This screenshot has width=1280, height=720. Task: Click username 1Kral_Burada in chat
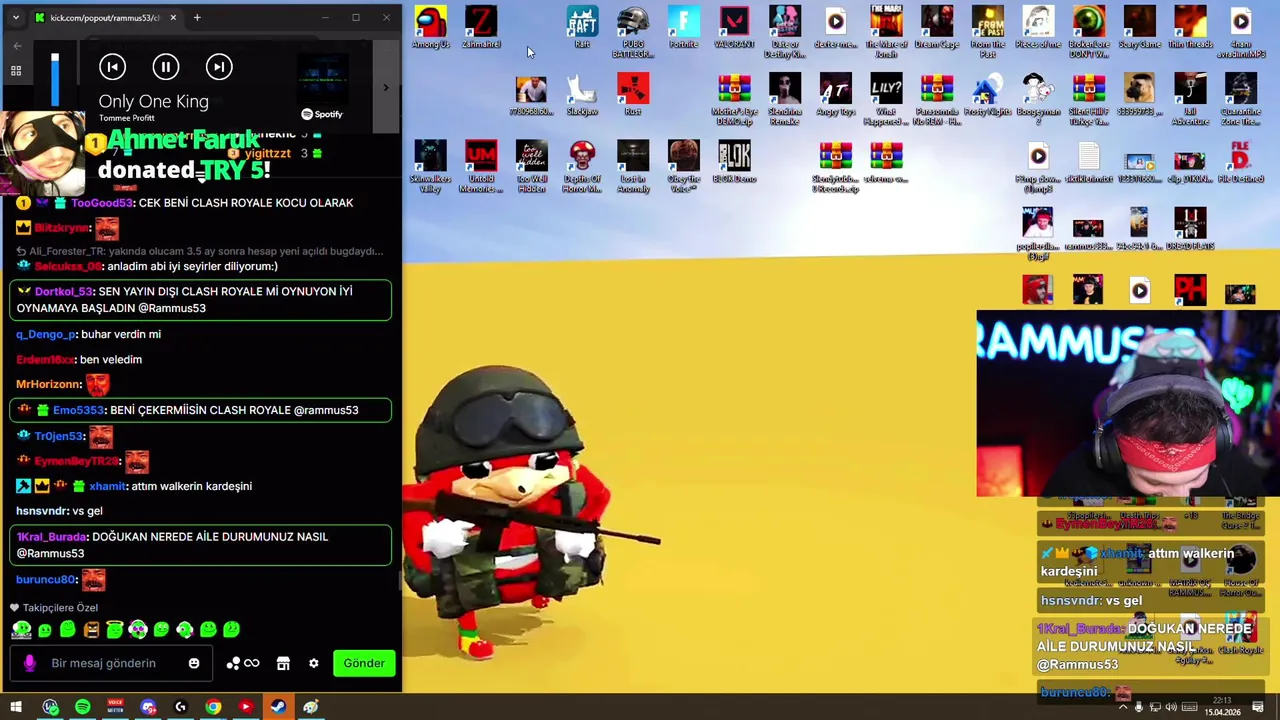(52, 537)
